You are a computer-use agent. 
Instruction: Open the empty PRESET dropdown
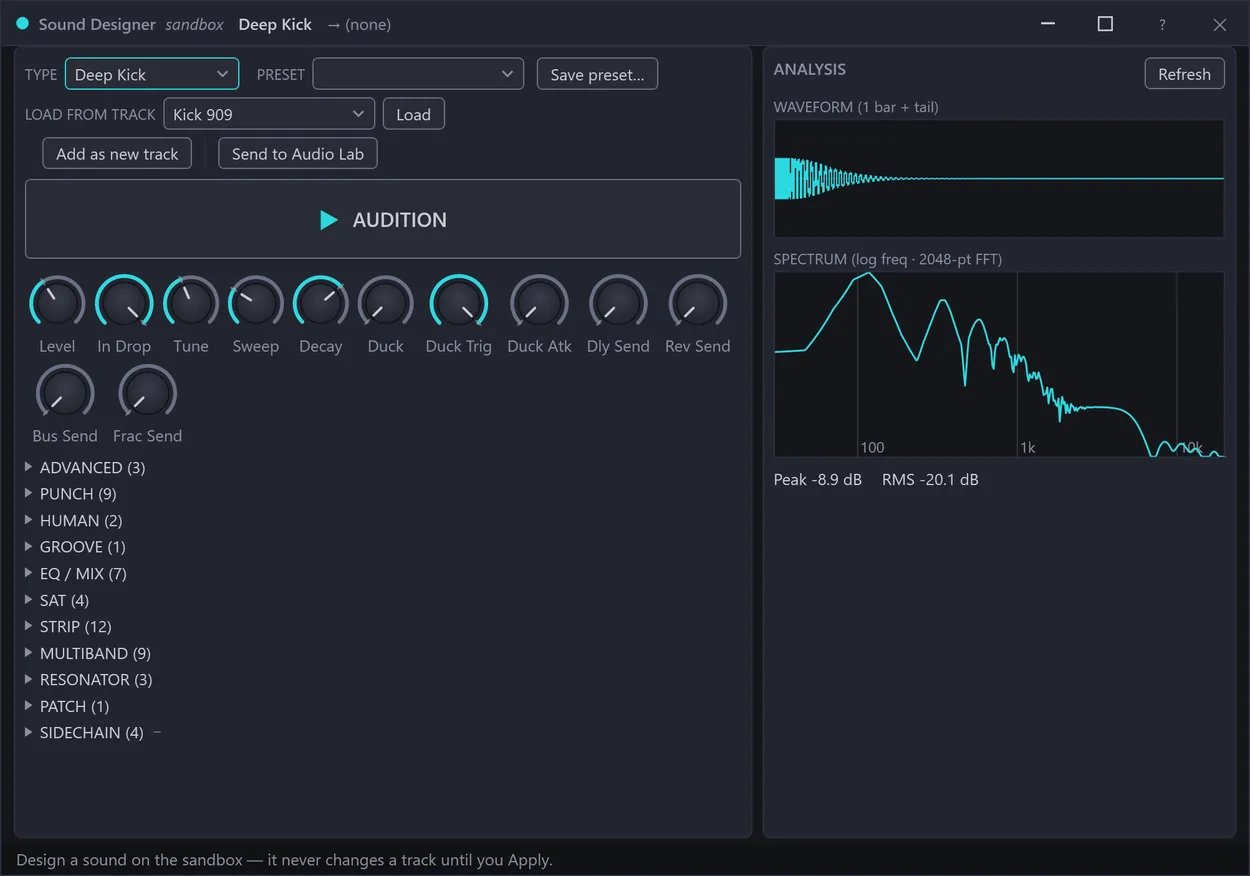(418, 74)
